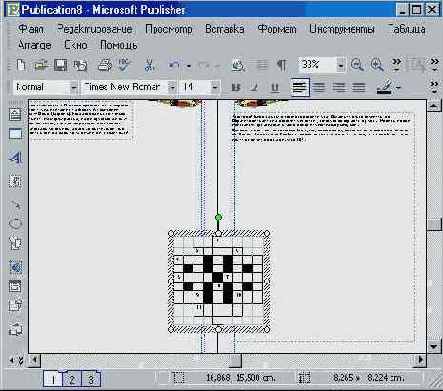
Task: Toggle special characters paragraph mark button
Action: click(x=282, y=65)
